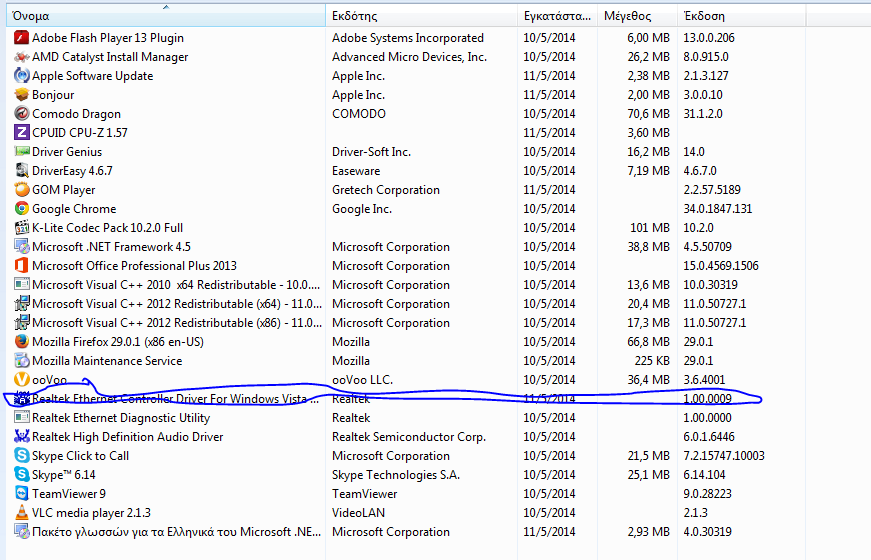Click the Apple Software Update icon
Viewport: 871px width, 560px height.
[x=22, y=76]
